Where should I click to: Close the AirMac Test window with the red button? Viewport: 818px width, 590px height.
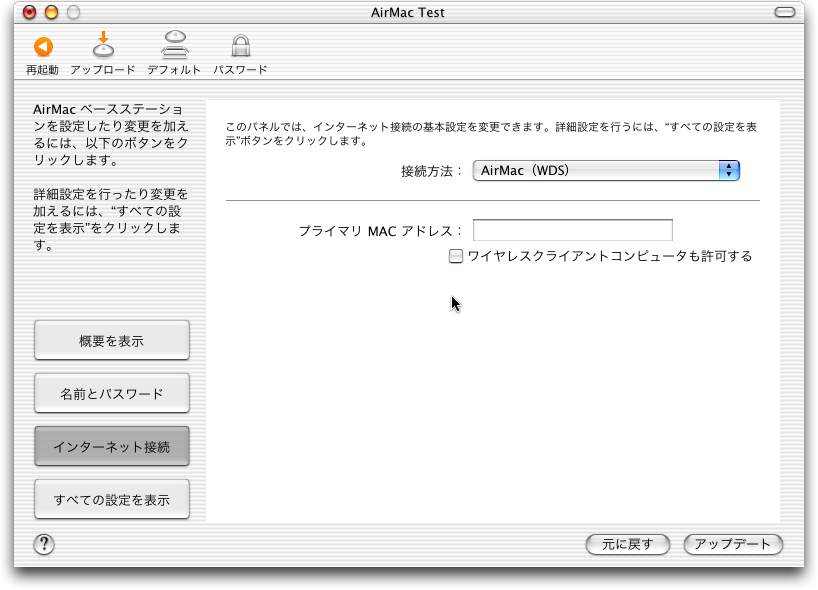pyautogui.click(x=29, y=13)
